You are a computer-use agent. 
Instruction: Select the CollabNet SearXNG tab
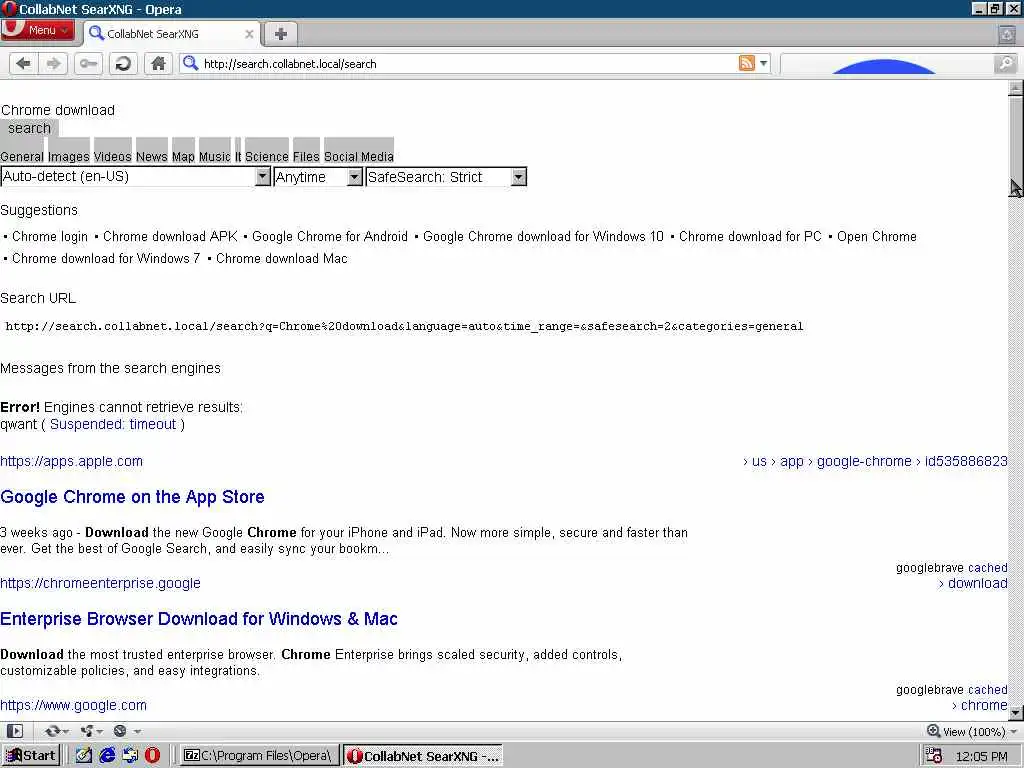pos(172,34)
